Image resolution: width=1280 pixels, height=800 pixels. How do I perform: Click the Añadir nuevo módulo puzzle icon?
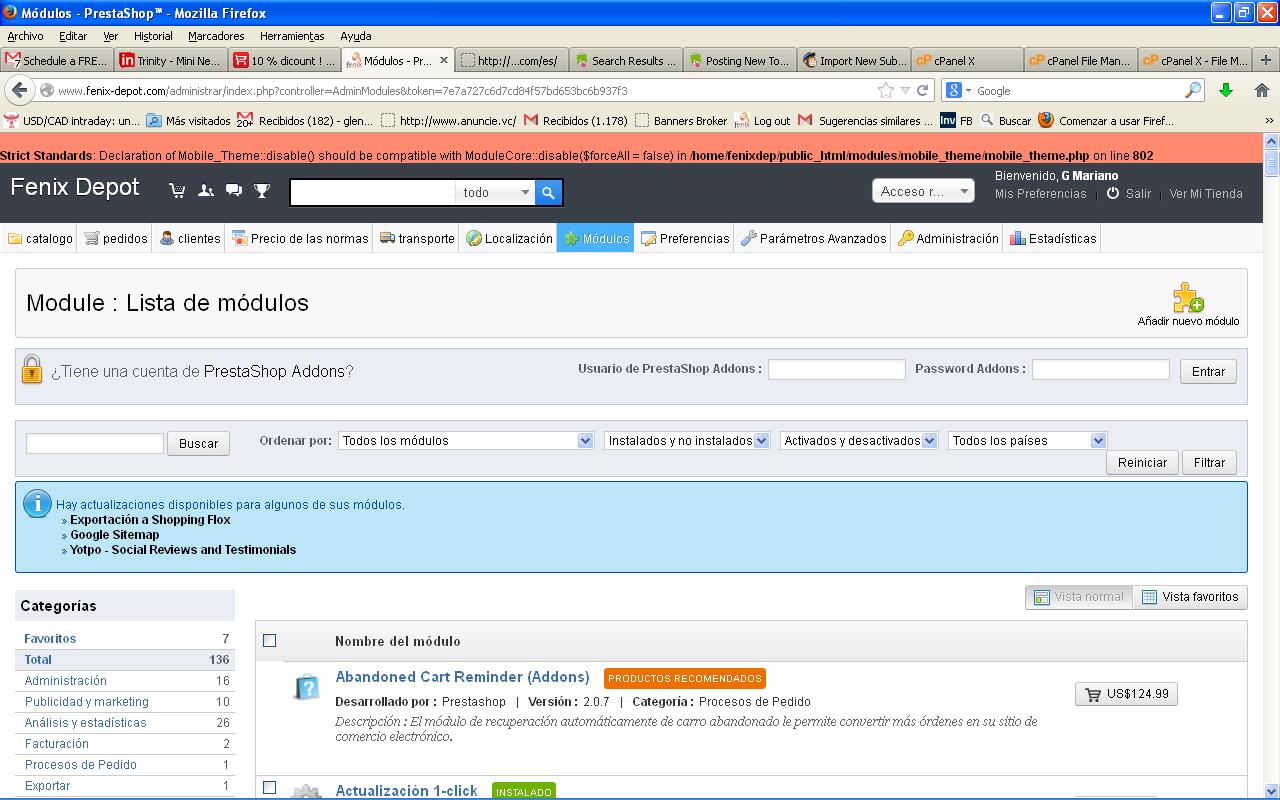[1188, 297]
